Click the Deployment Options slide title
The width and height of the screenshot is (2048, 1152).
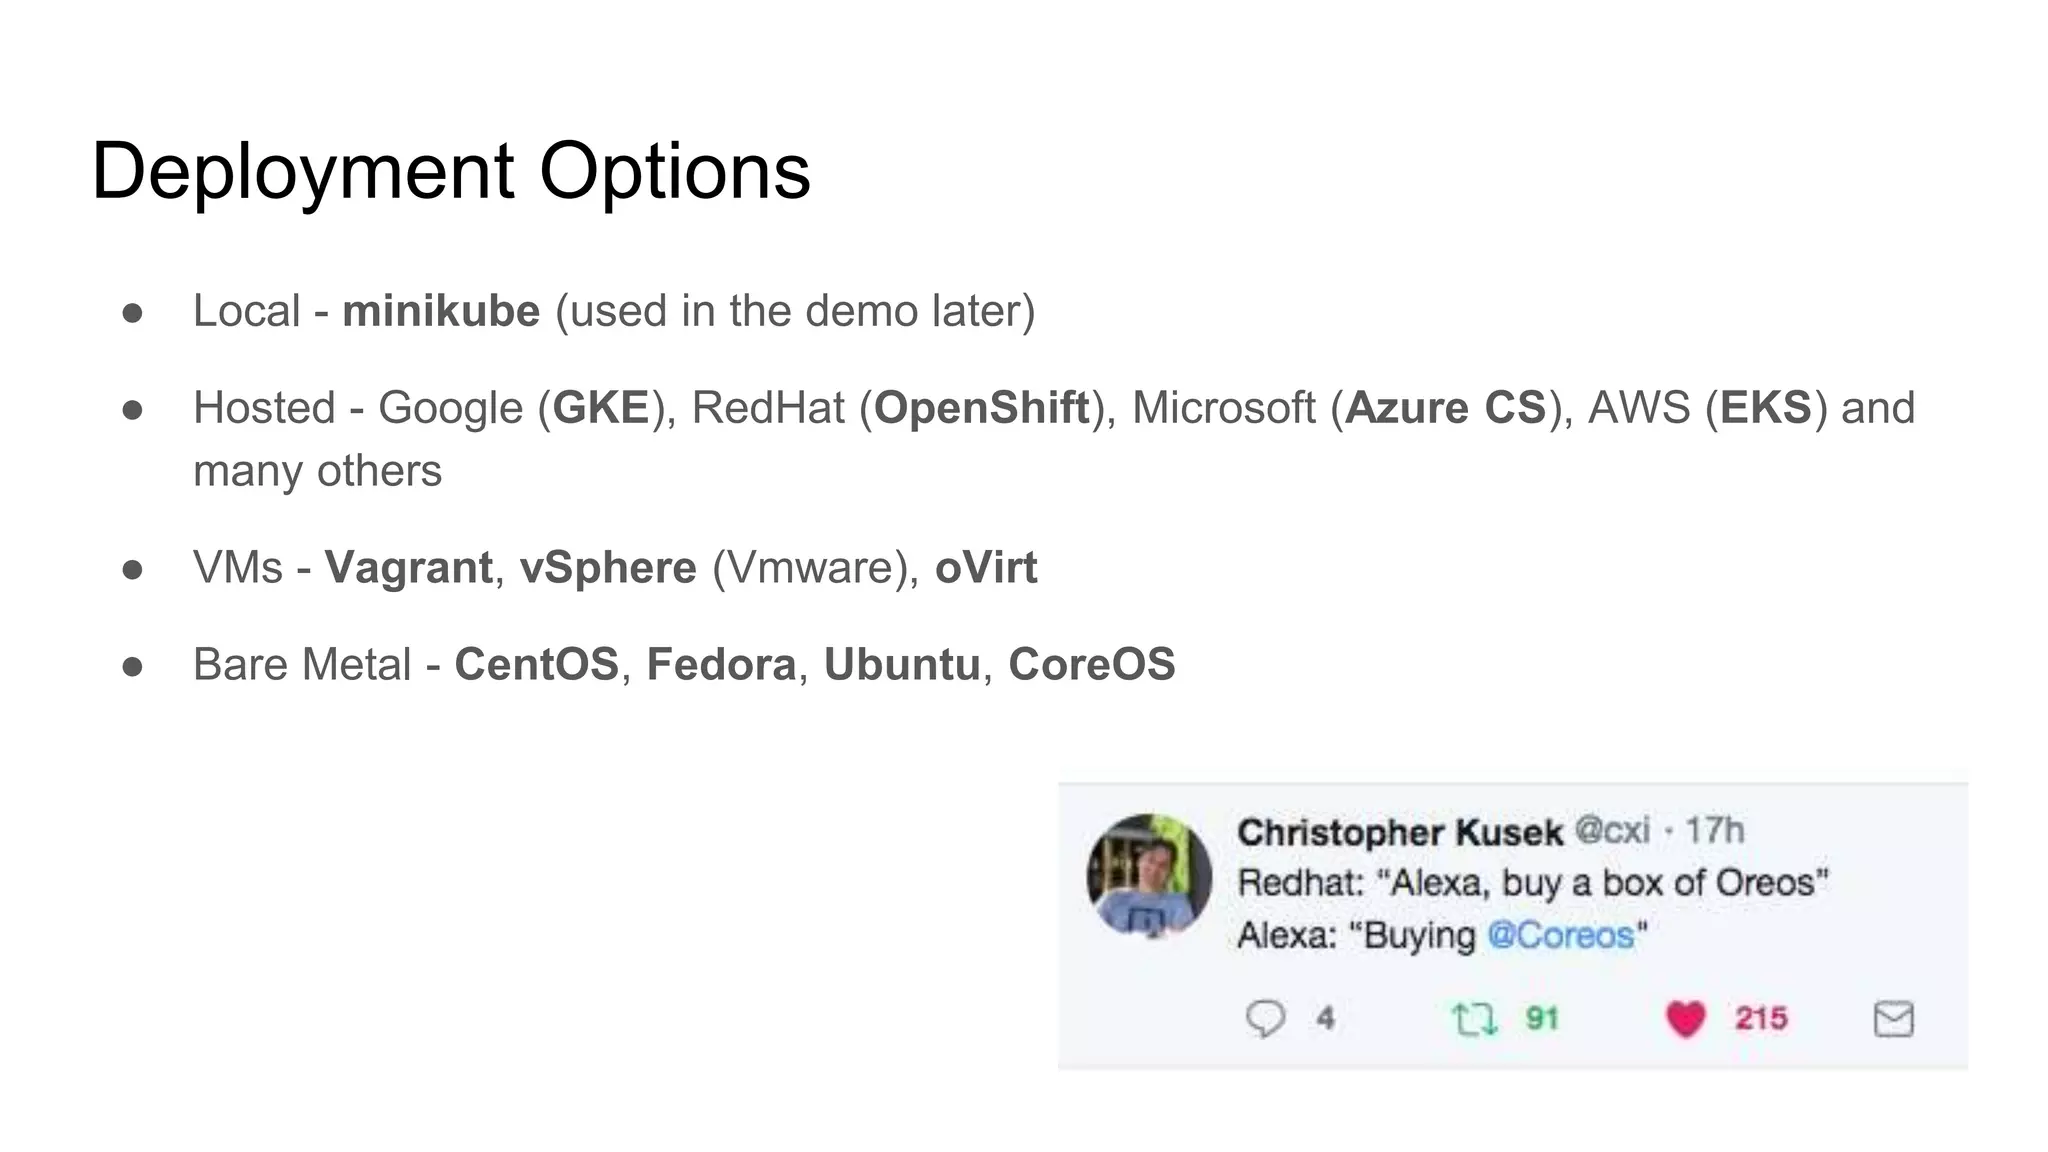coord(451,172)
